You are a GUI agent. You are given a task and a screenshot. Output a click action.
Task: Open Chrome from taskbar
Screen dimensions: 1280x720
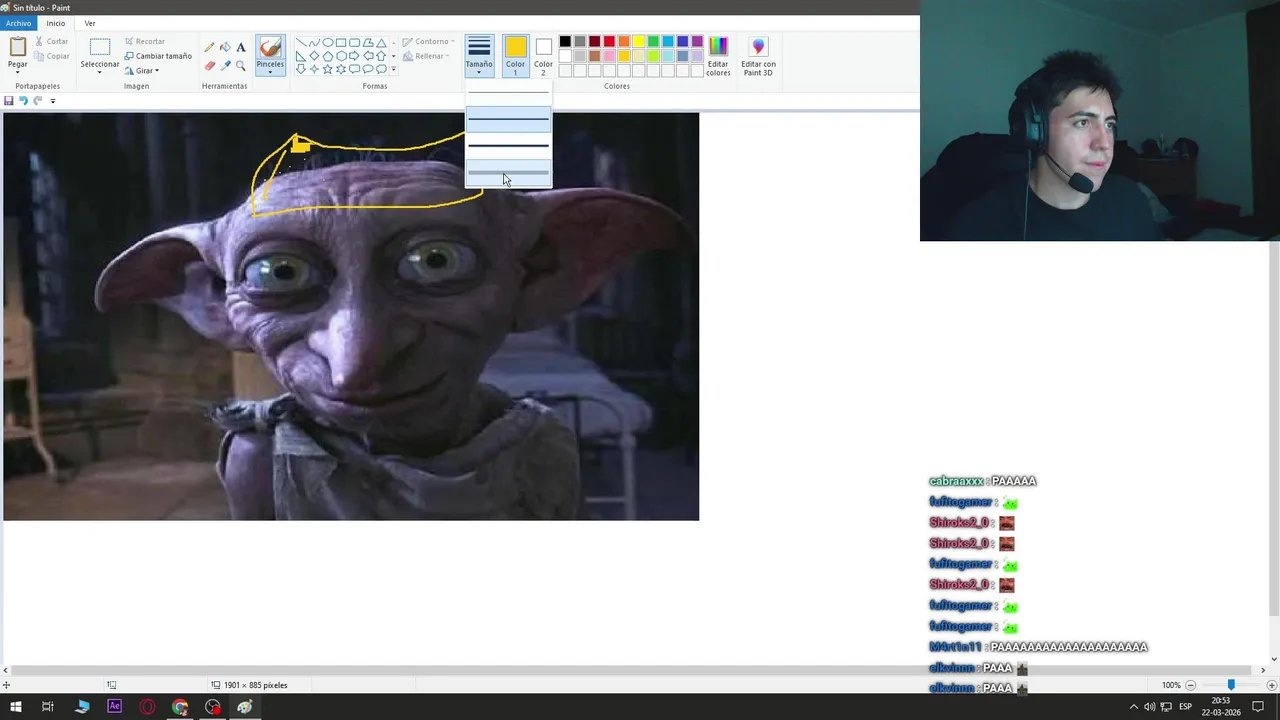(180, 707)
